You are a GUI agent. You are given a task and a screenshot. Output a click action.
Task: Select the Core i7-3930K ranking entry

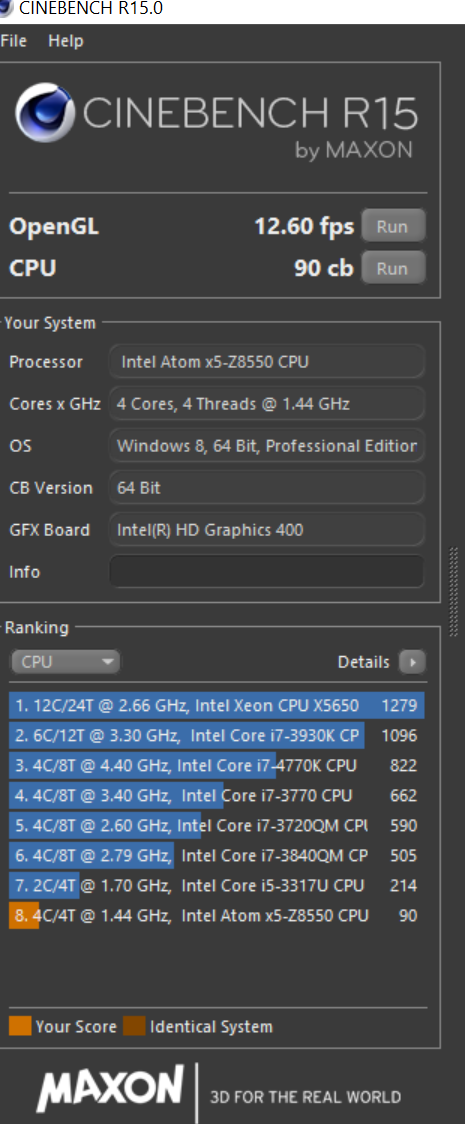pyautogui.click(x=217, y=735)
